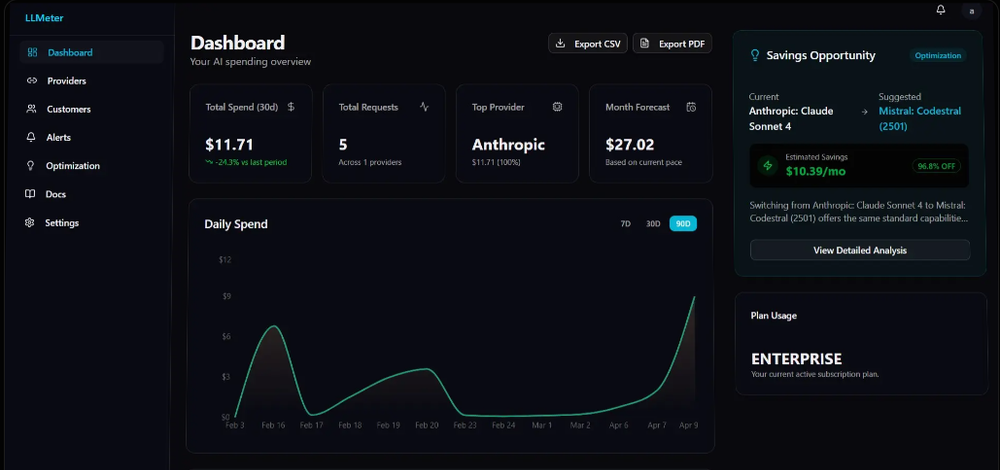Click the Optimization lightbulb icon in sidebar
The height and width of the screenshot is (470, 1000).
tap(30, 166)
